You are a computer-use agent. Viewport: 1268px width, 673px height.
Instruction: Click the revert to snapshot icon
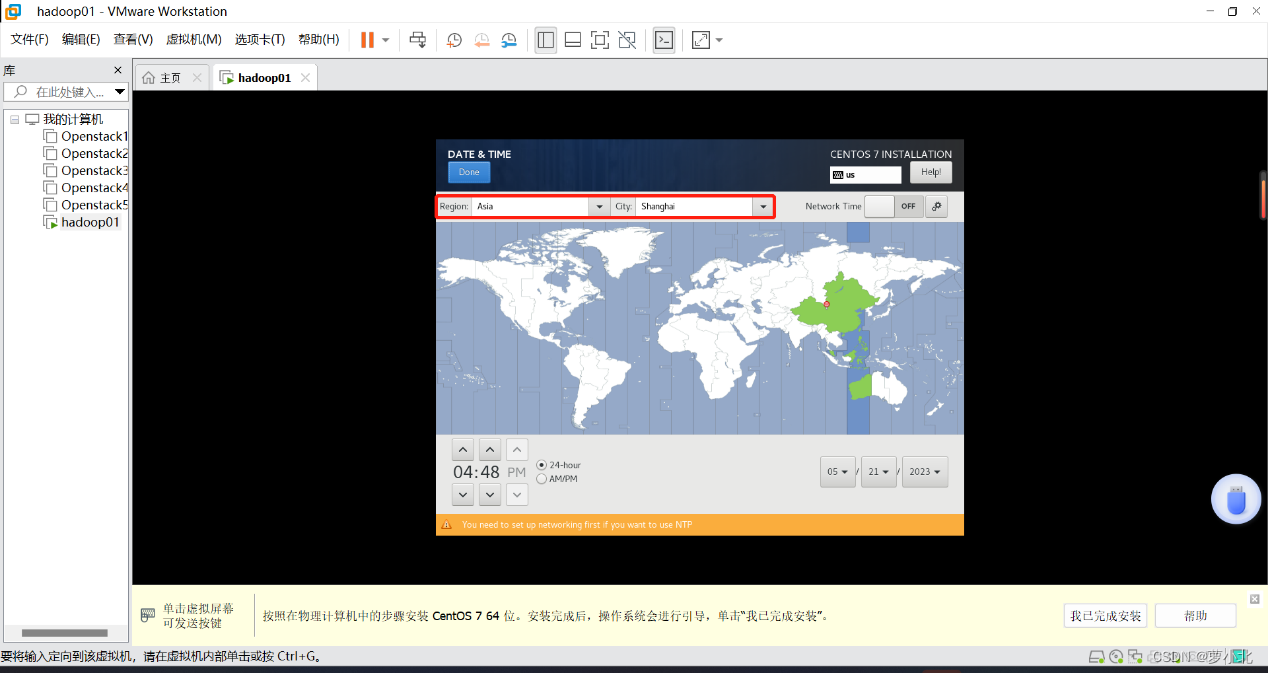click(x=482, y=40)
